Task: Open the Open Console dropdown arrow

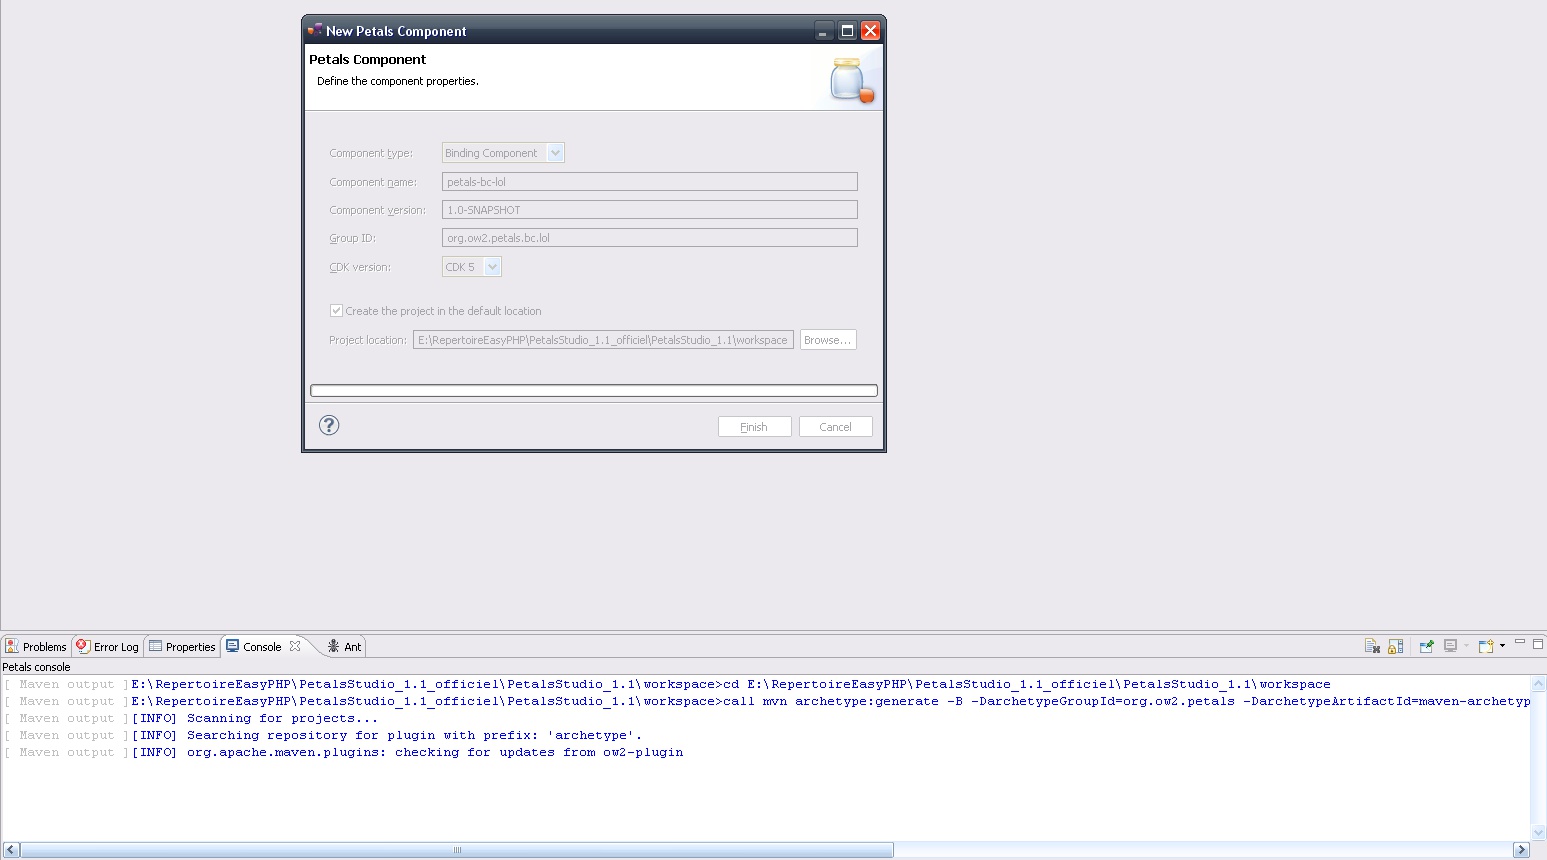Action: (x=1502, y=646)
